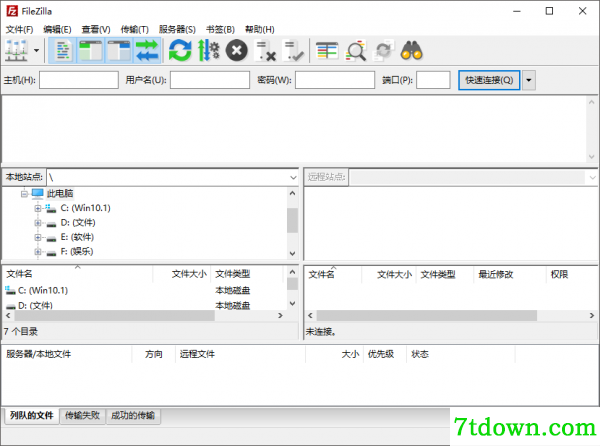The height and width of the screenshot is (446, 600).
Task: Open 传输(T) menu
Action: point(134,29)
